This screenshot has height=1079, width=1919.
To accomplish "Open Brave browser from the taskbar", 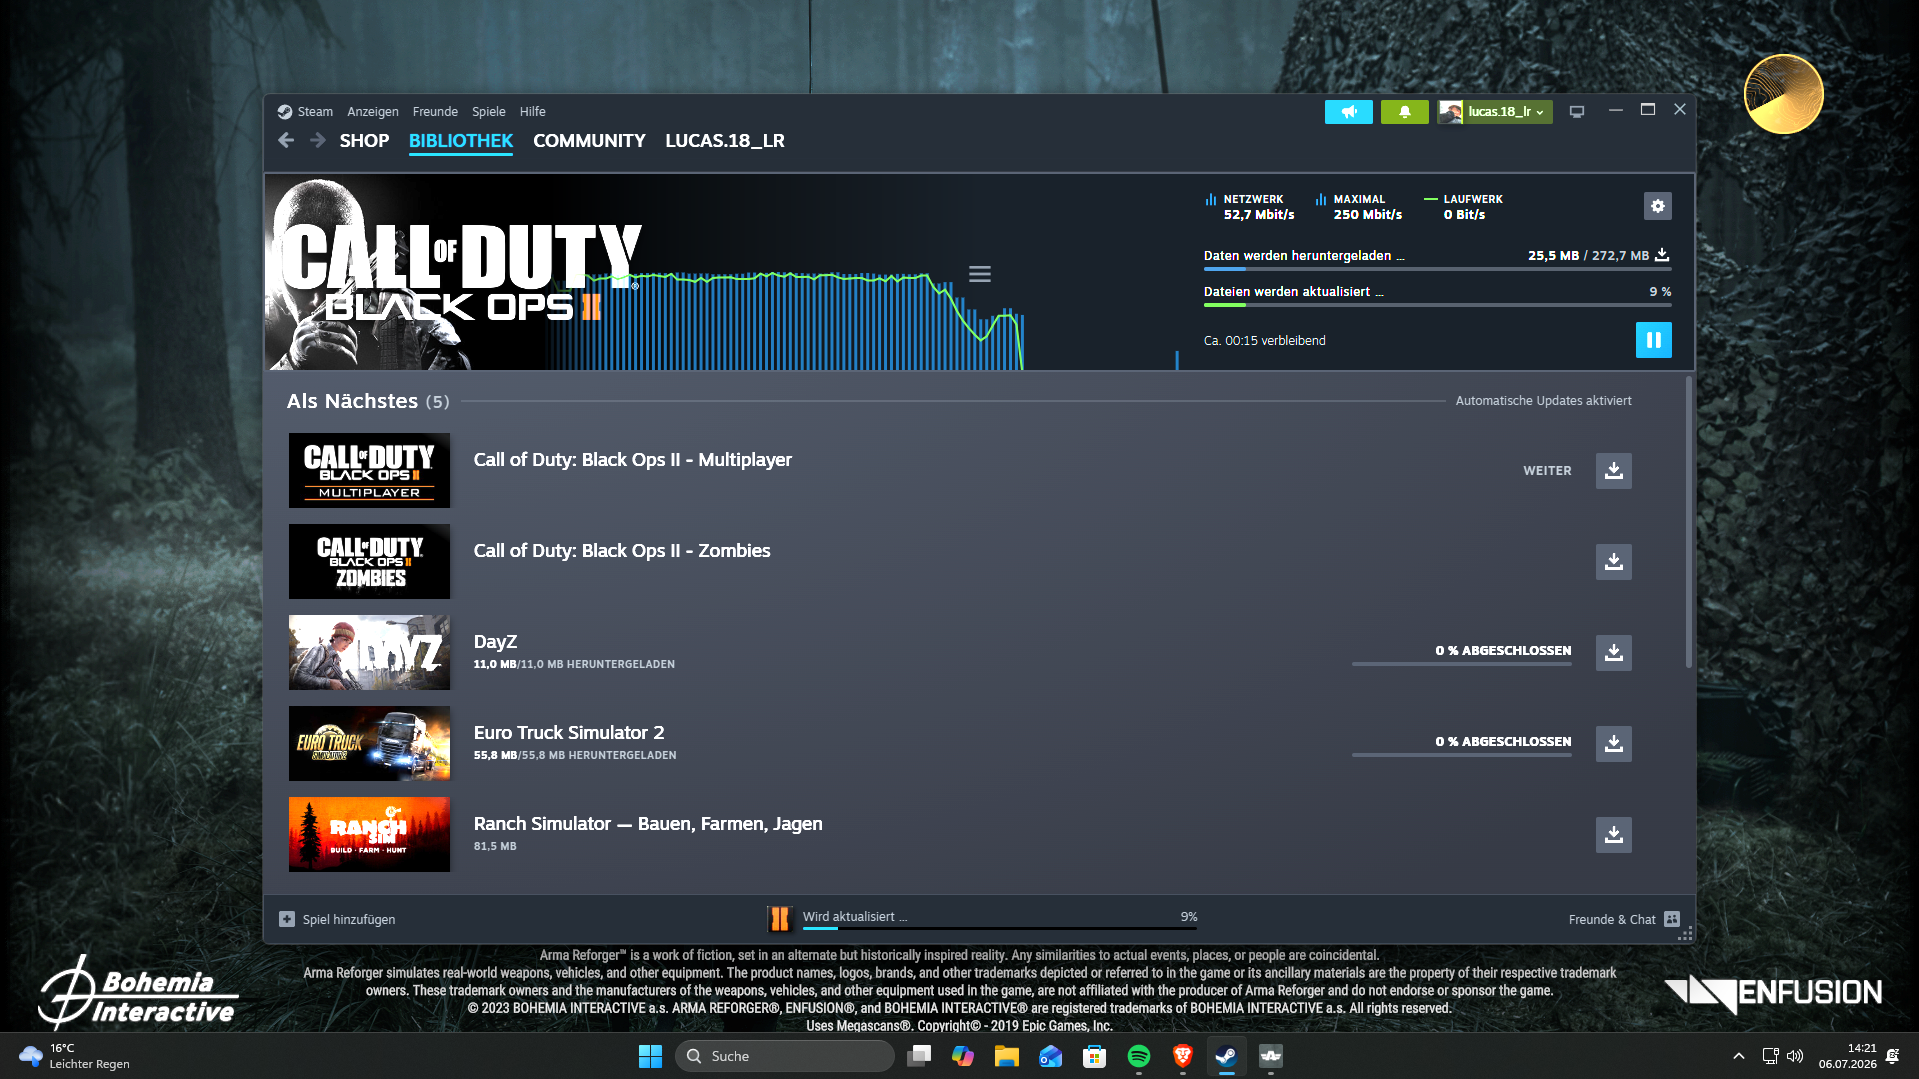I will coord(1182,1056).
